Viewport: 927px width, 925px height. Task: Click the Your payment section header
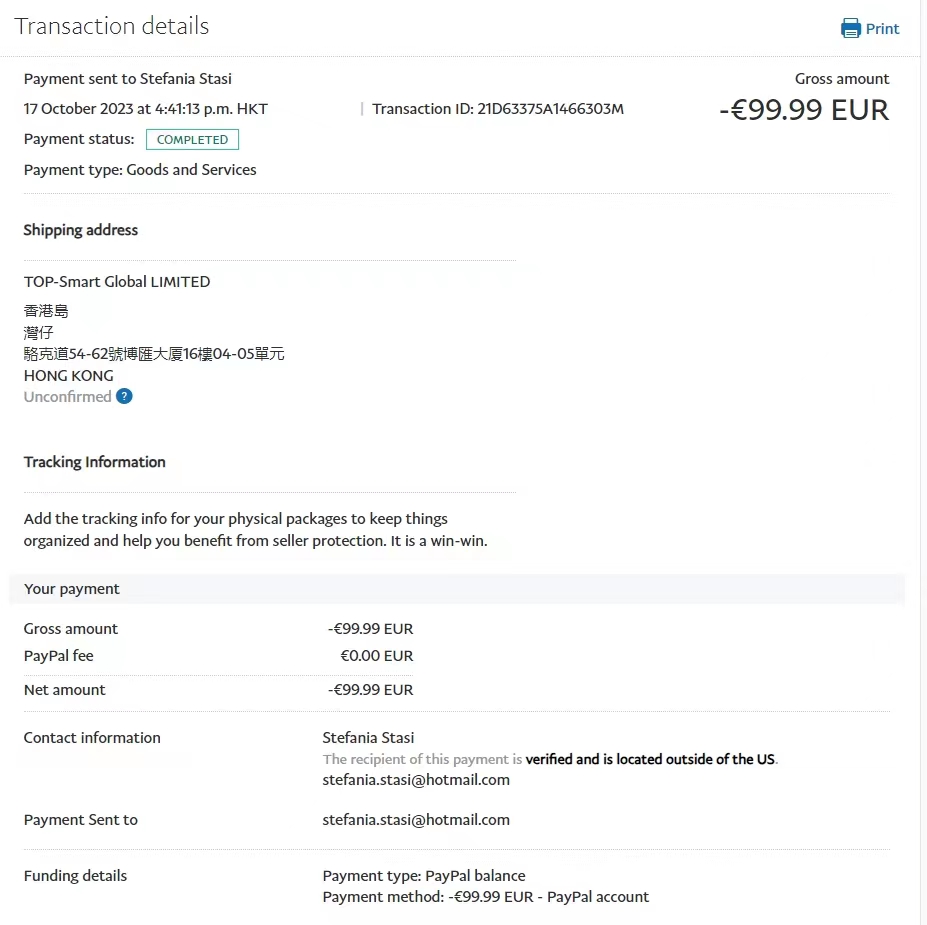click(x=72, y=589)
